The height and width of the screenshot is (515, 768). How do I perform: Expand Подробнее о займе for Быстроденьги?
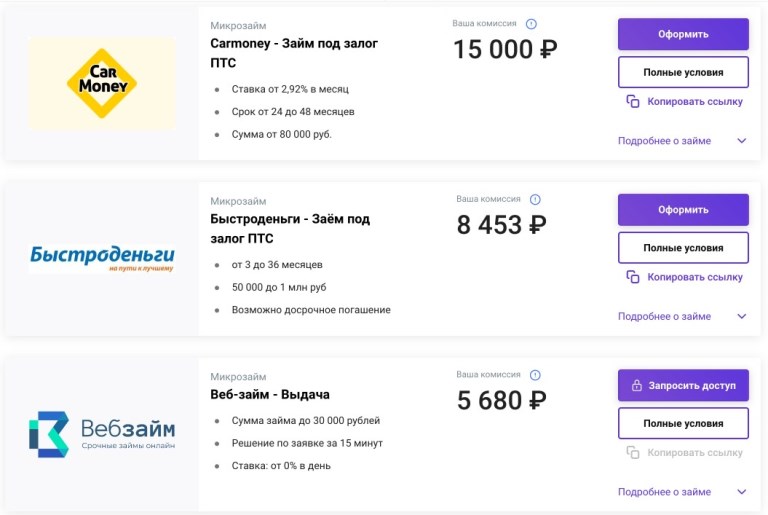coord(742,316)
